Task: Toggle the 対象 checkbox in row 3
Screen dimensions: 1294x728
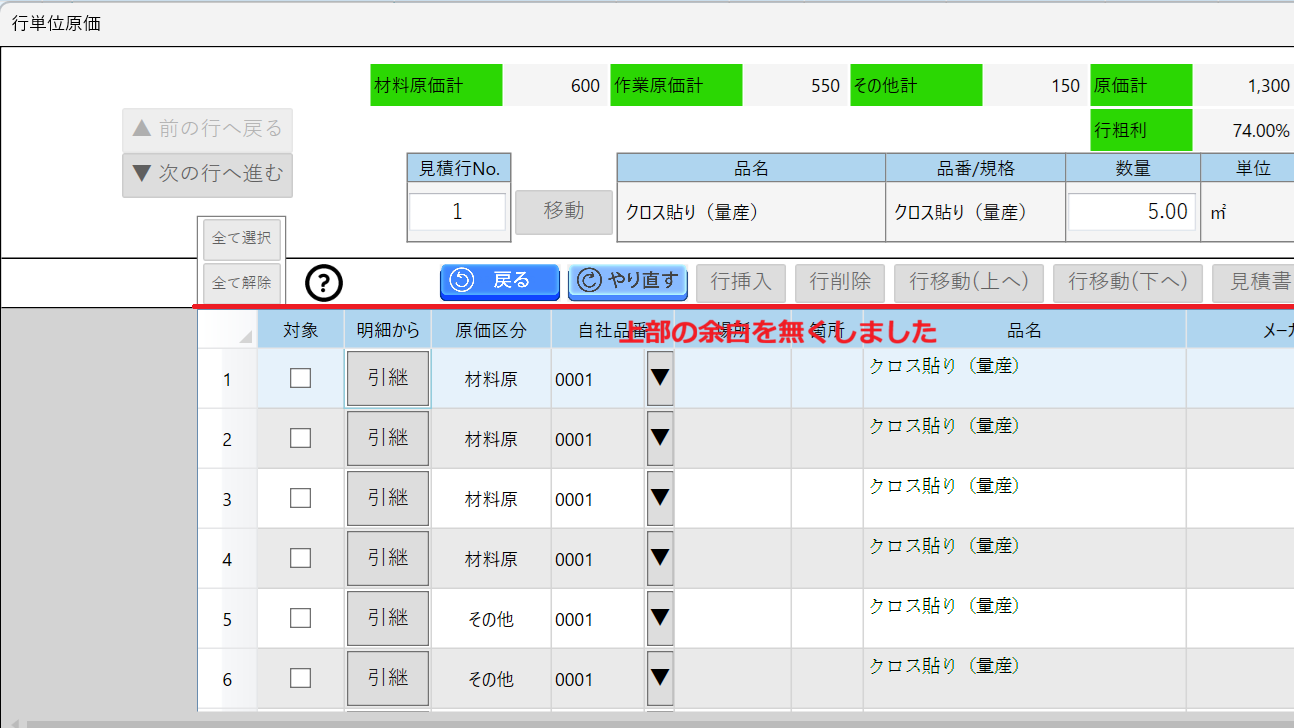Action: pyautogui.click(x=300, y=498)
